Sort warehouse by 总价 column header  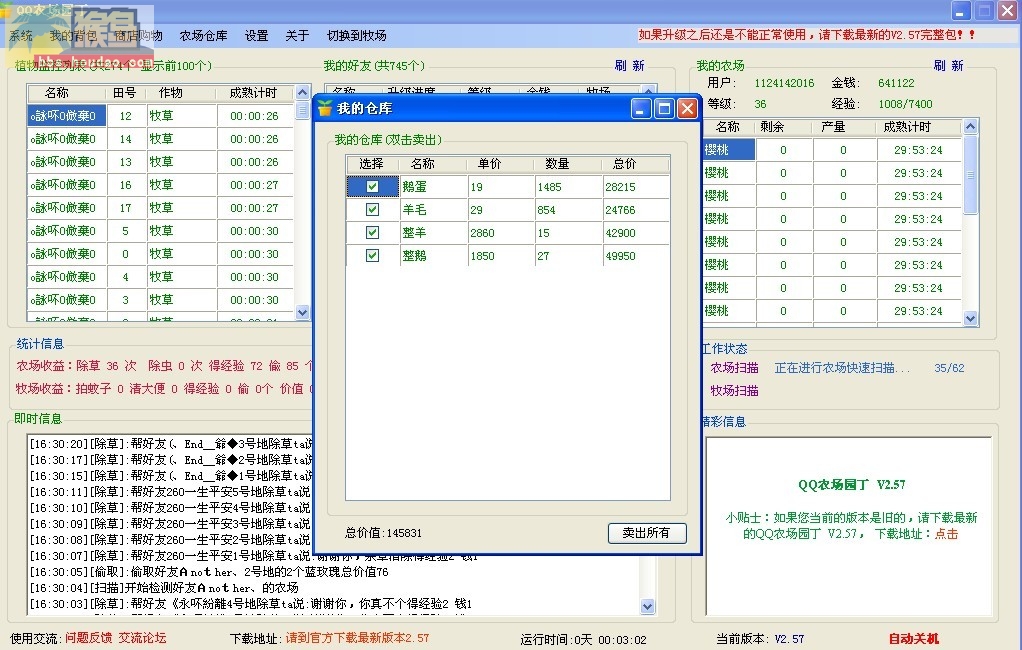click(x=636, y=164)
